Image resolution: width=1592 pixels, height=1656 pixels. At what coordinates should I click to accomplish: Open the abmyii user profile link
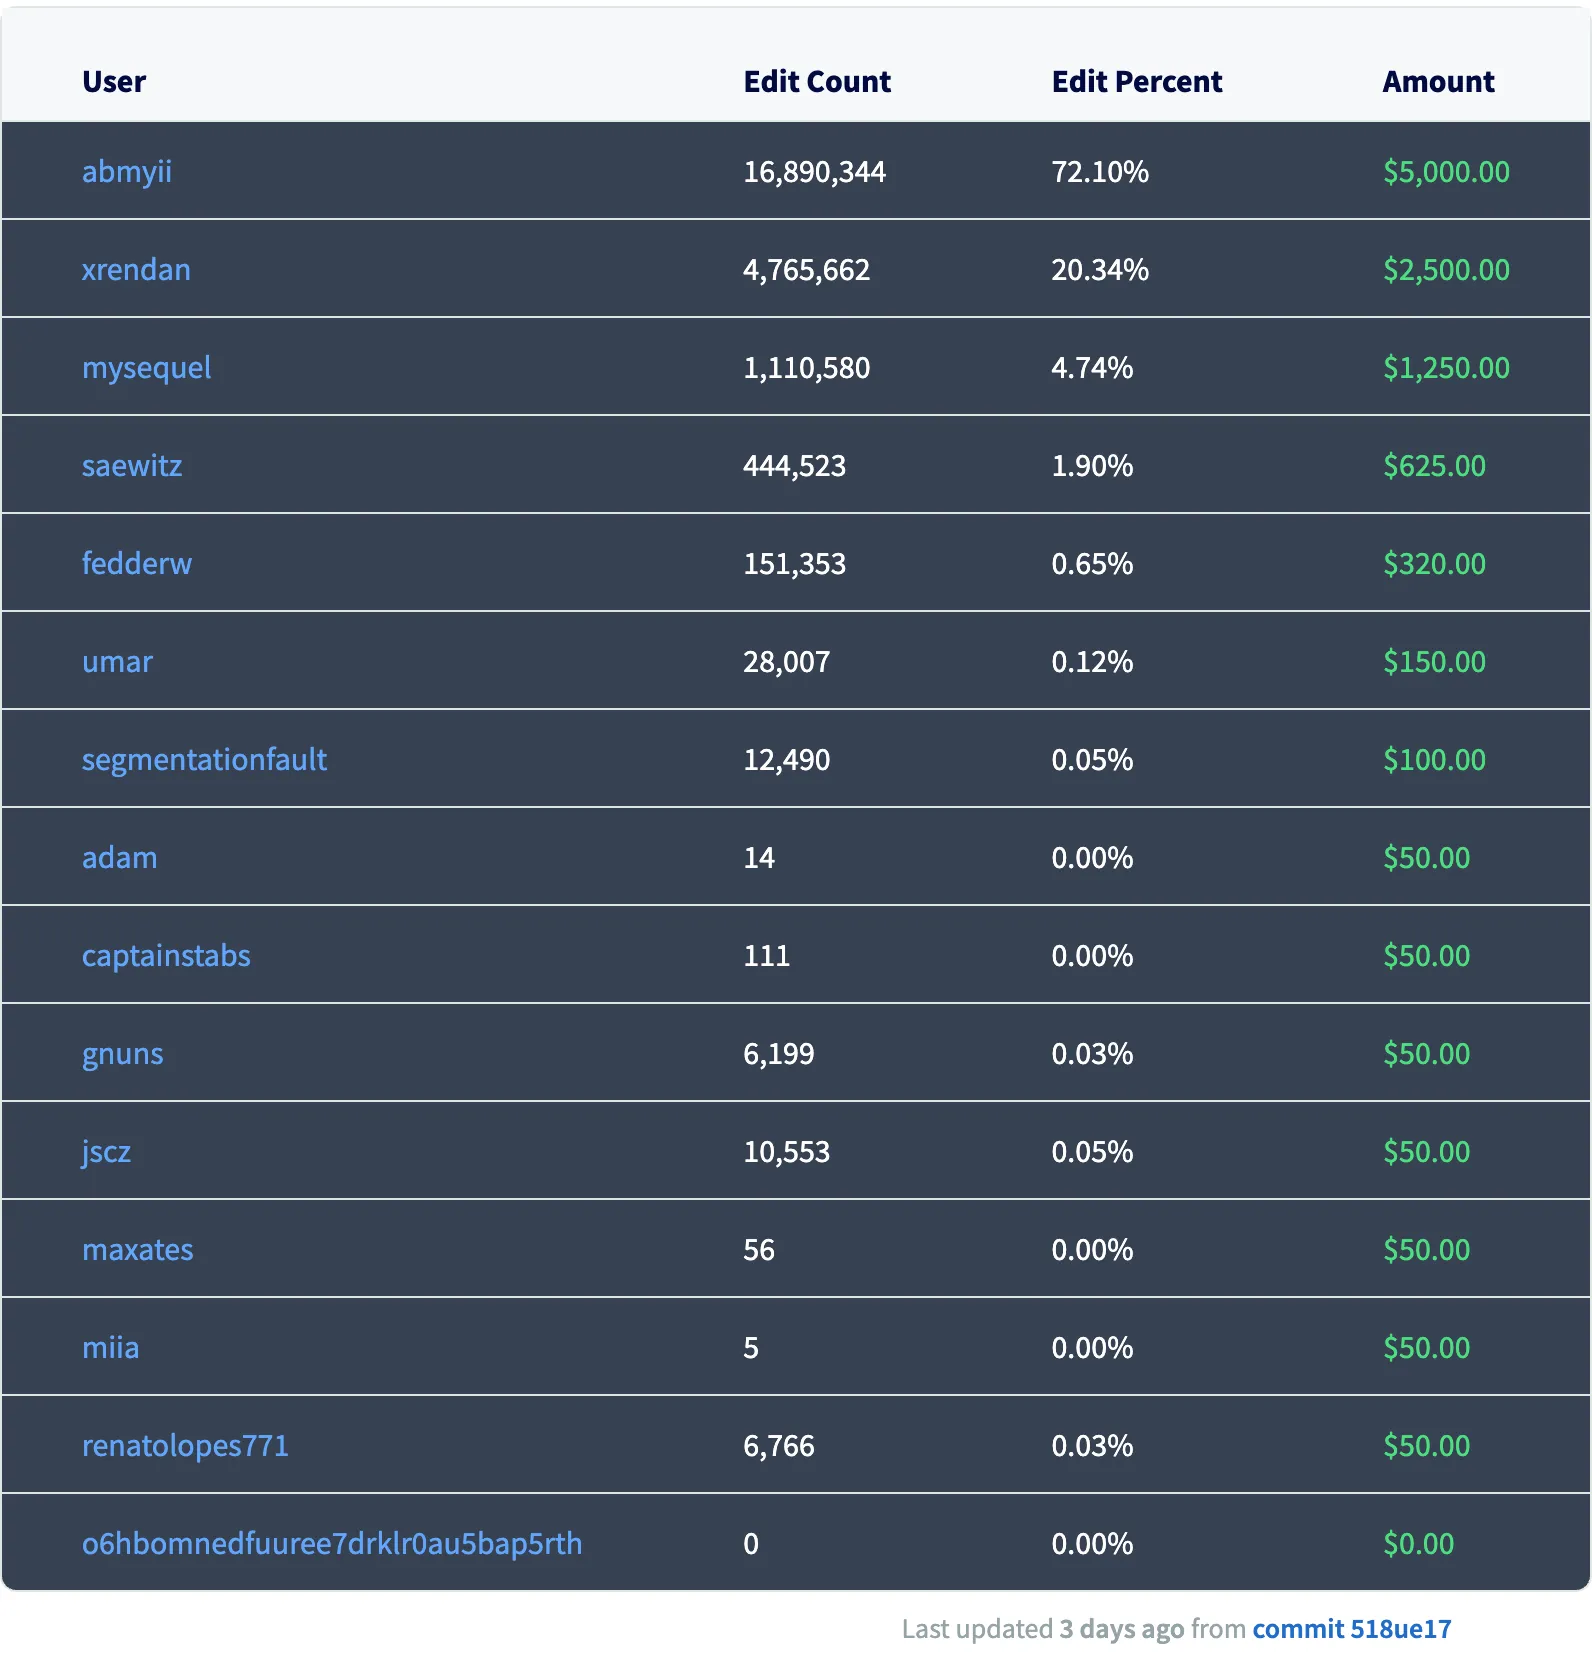click(x=127, y=172)
